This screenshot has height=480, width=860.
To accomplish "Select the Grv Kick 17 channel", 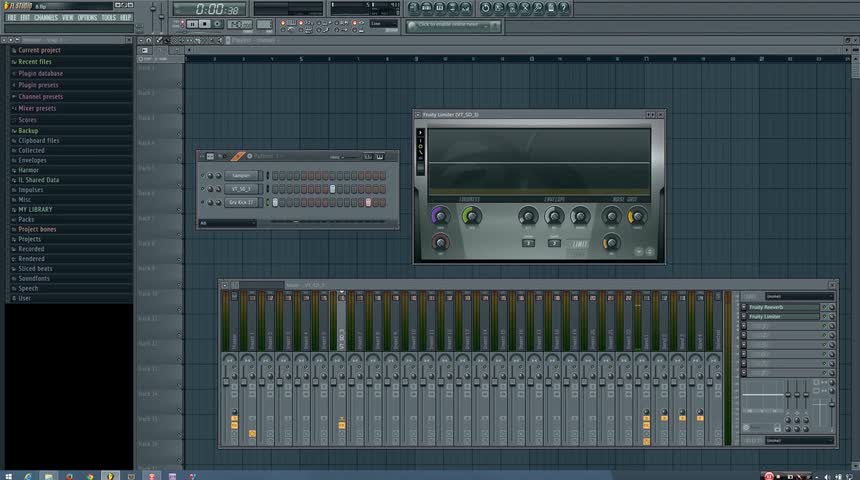I will pos(243,202).
